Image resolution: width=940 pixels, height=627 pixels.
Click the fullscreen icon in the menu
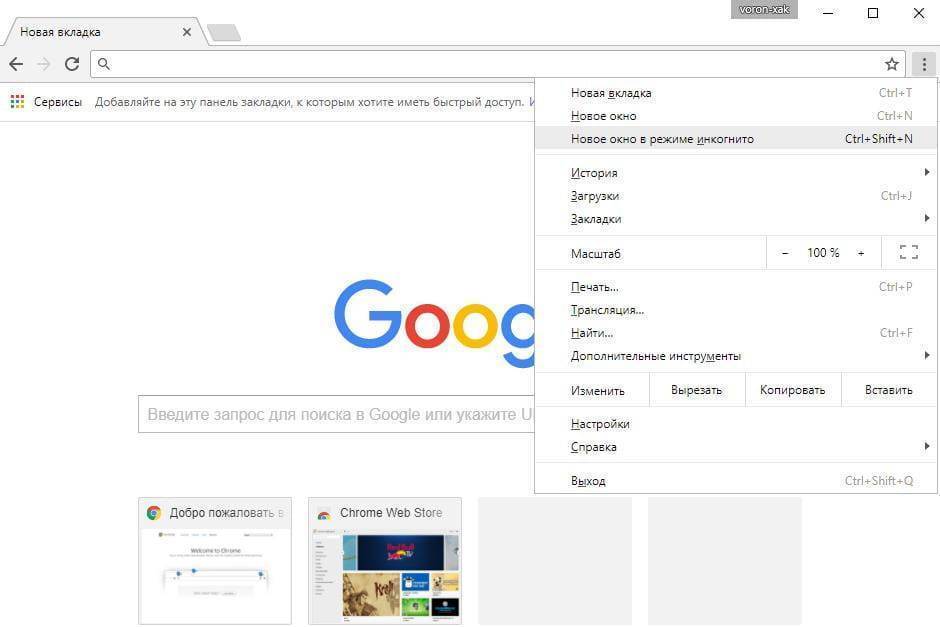pos(908,253)
